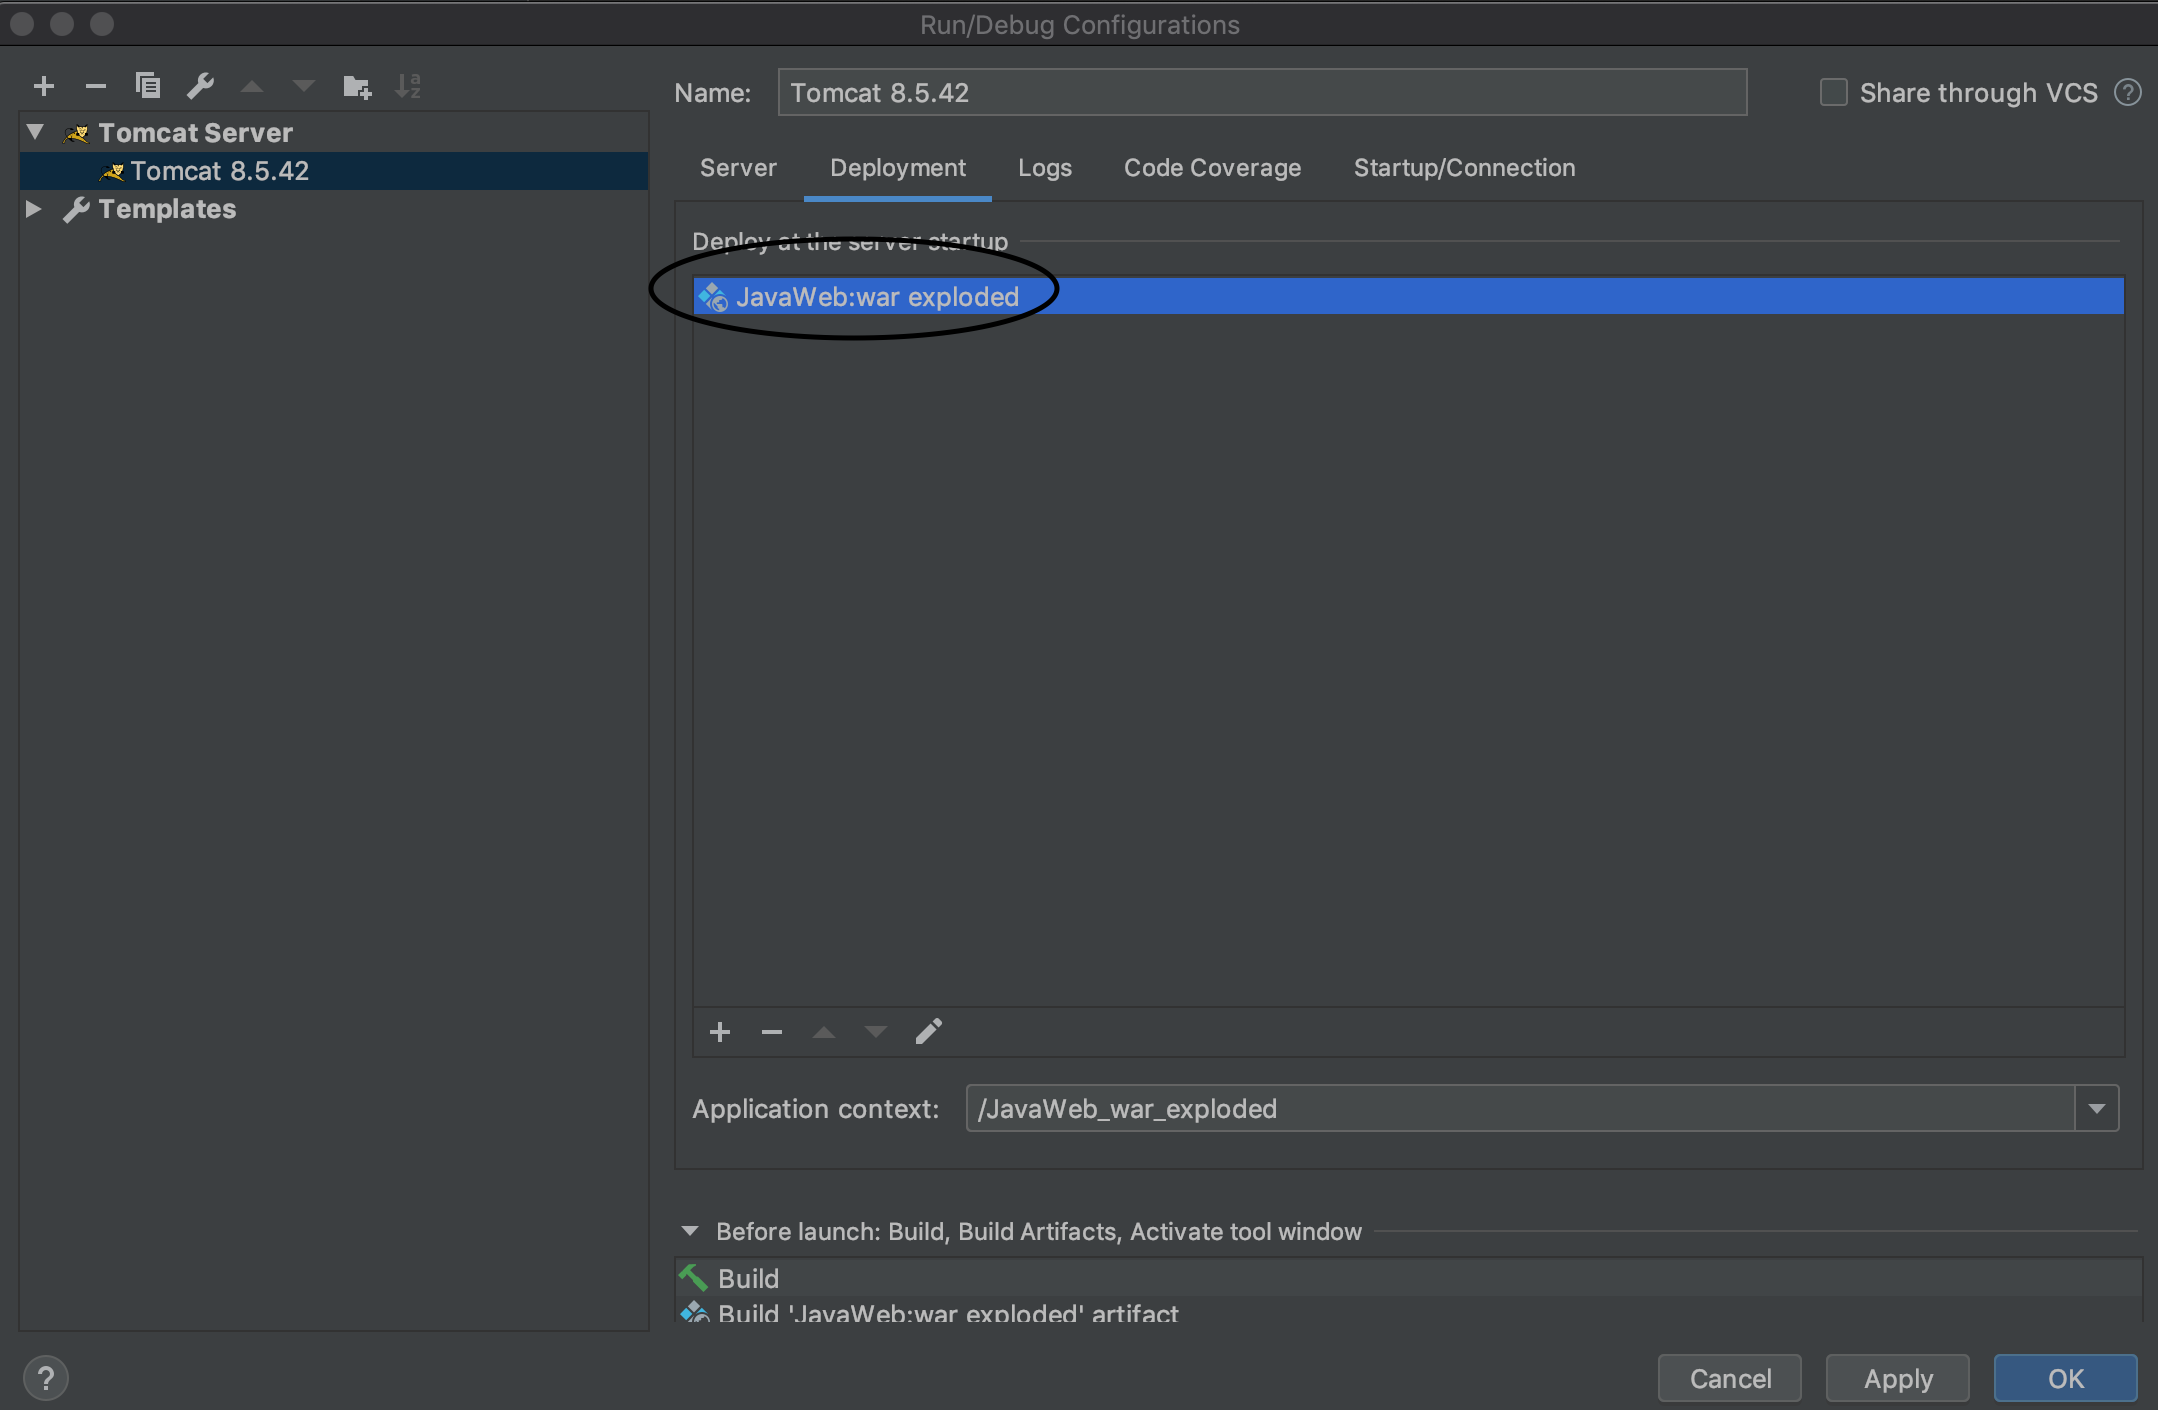Add an artifact to deployment list
Screen dimensions: 2158x1410
click(x=720, y=1032)
